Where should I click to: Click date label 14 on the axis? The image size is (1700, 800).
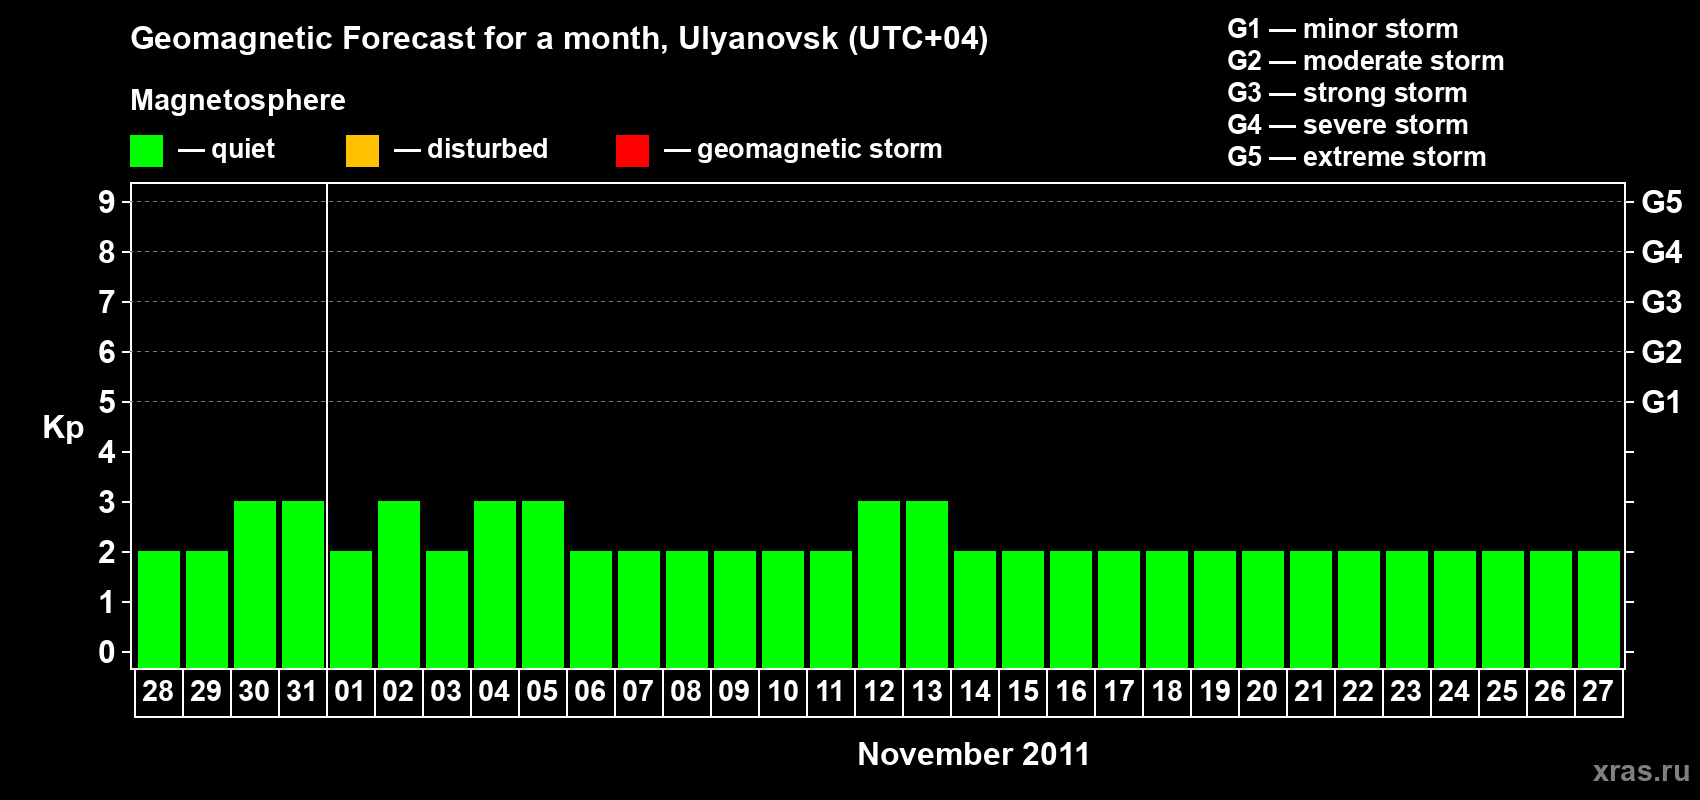(974, 692)
